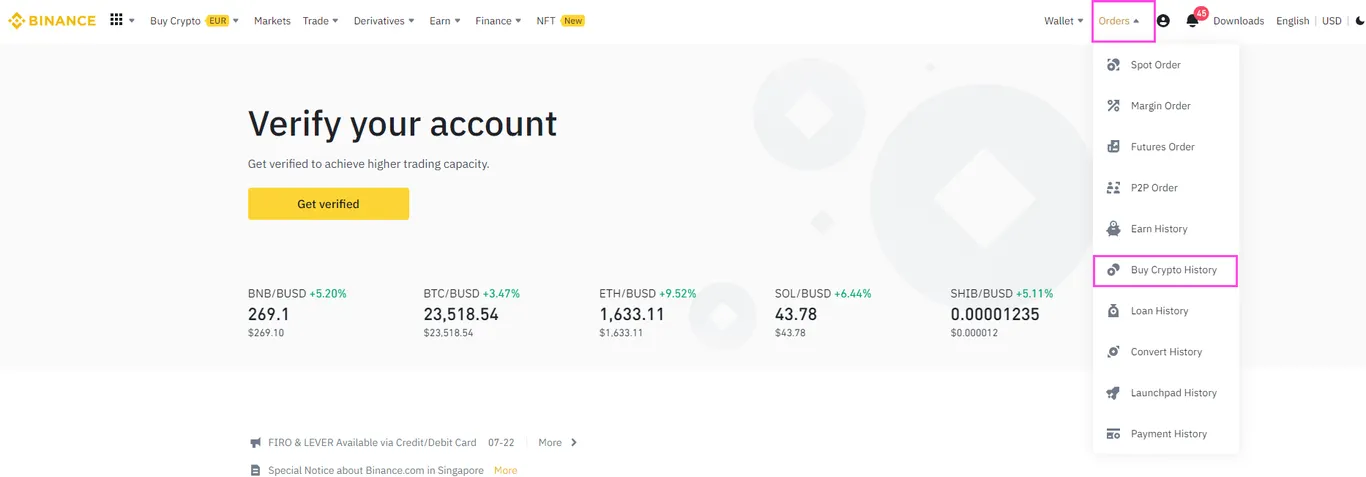Toggle dark mode moon icon
The height and width of the screenshot is (477, 1366).
[1359, 21]
